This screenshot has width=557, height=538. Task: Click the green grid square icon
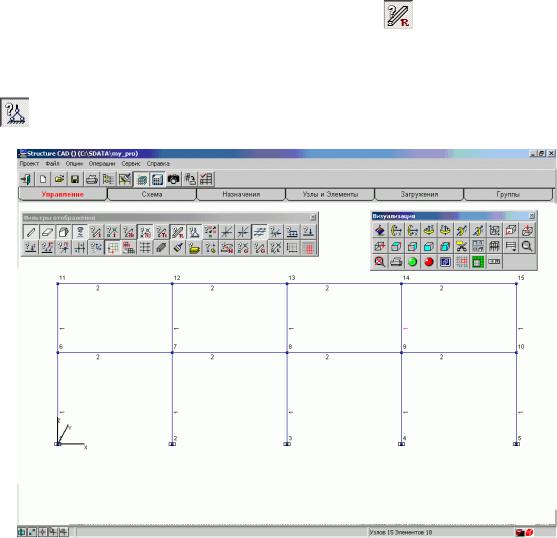[478, 262]
